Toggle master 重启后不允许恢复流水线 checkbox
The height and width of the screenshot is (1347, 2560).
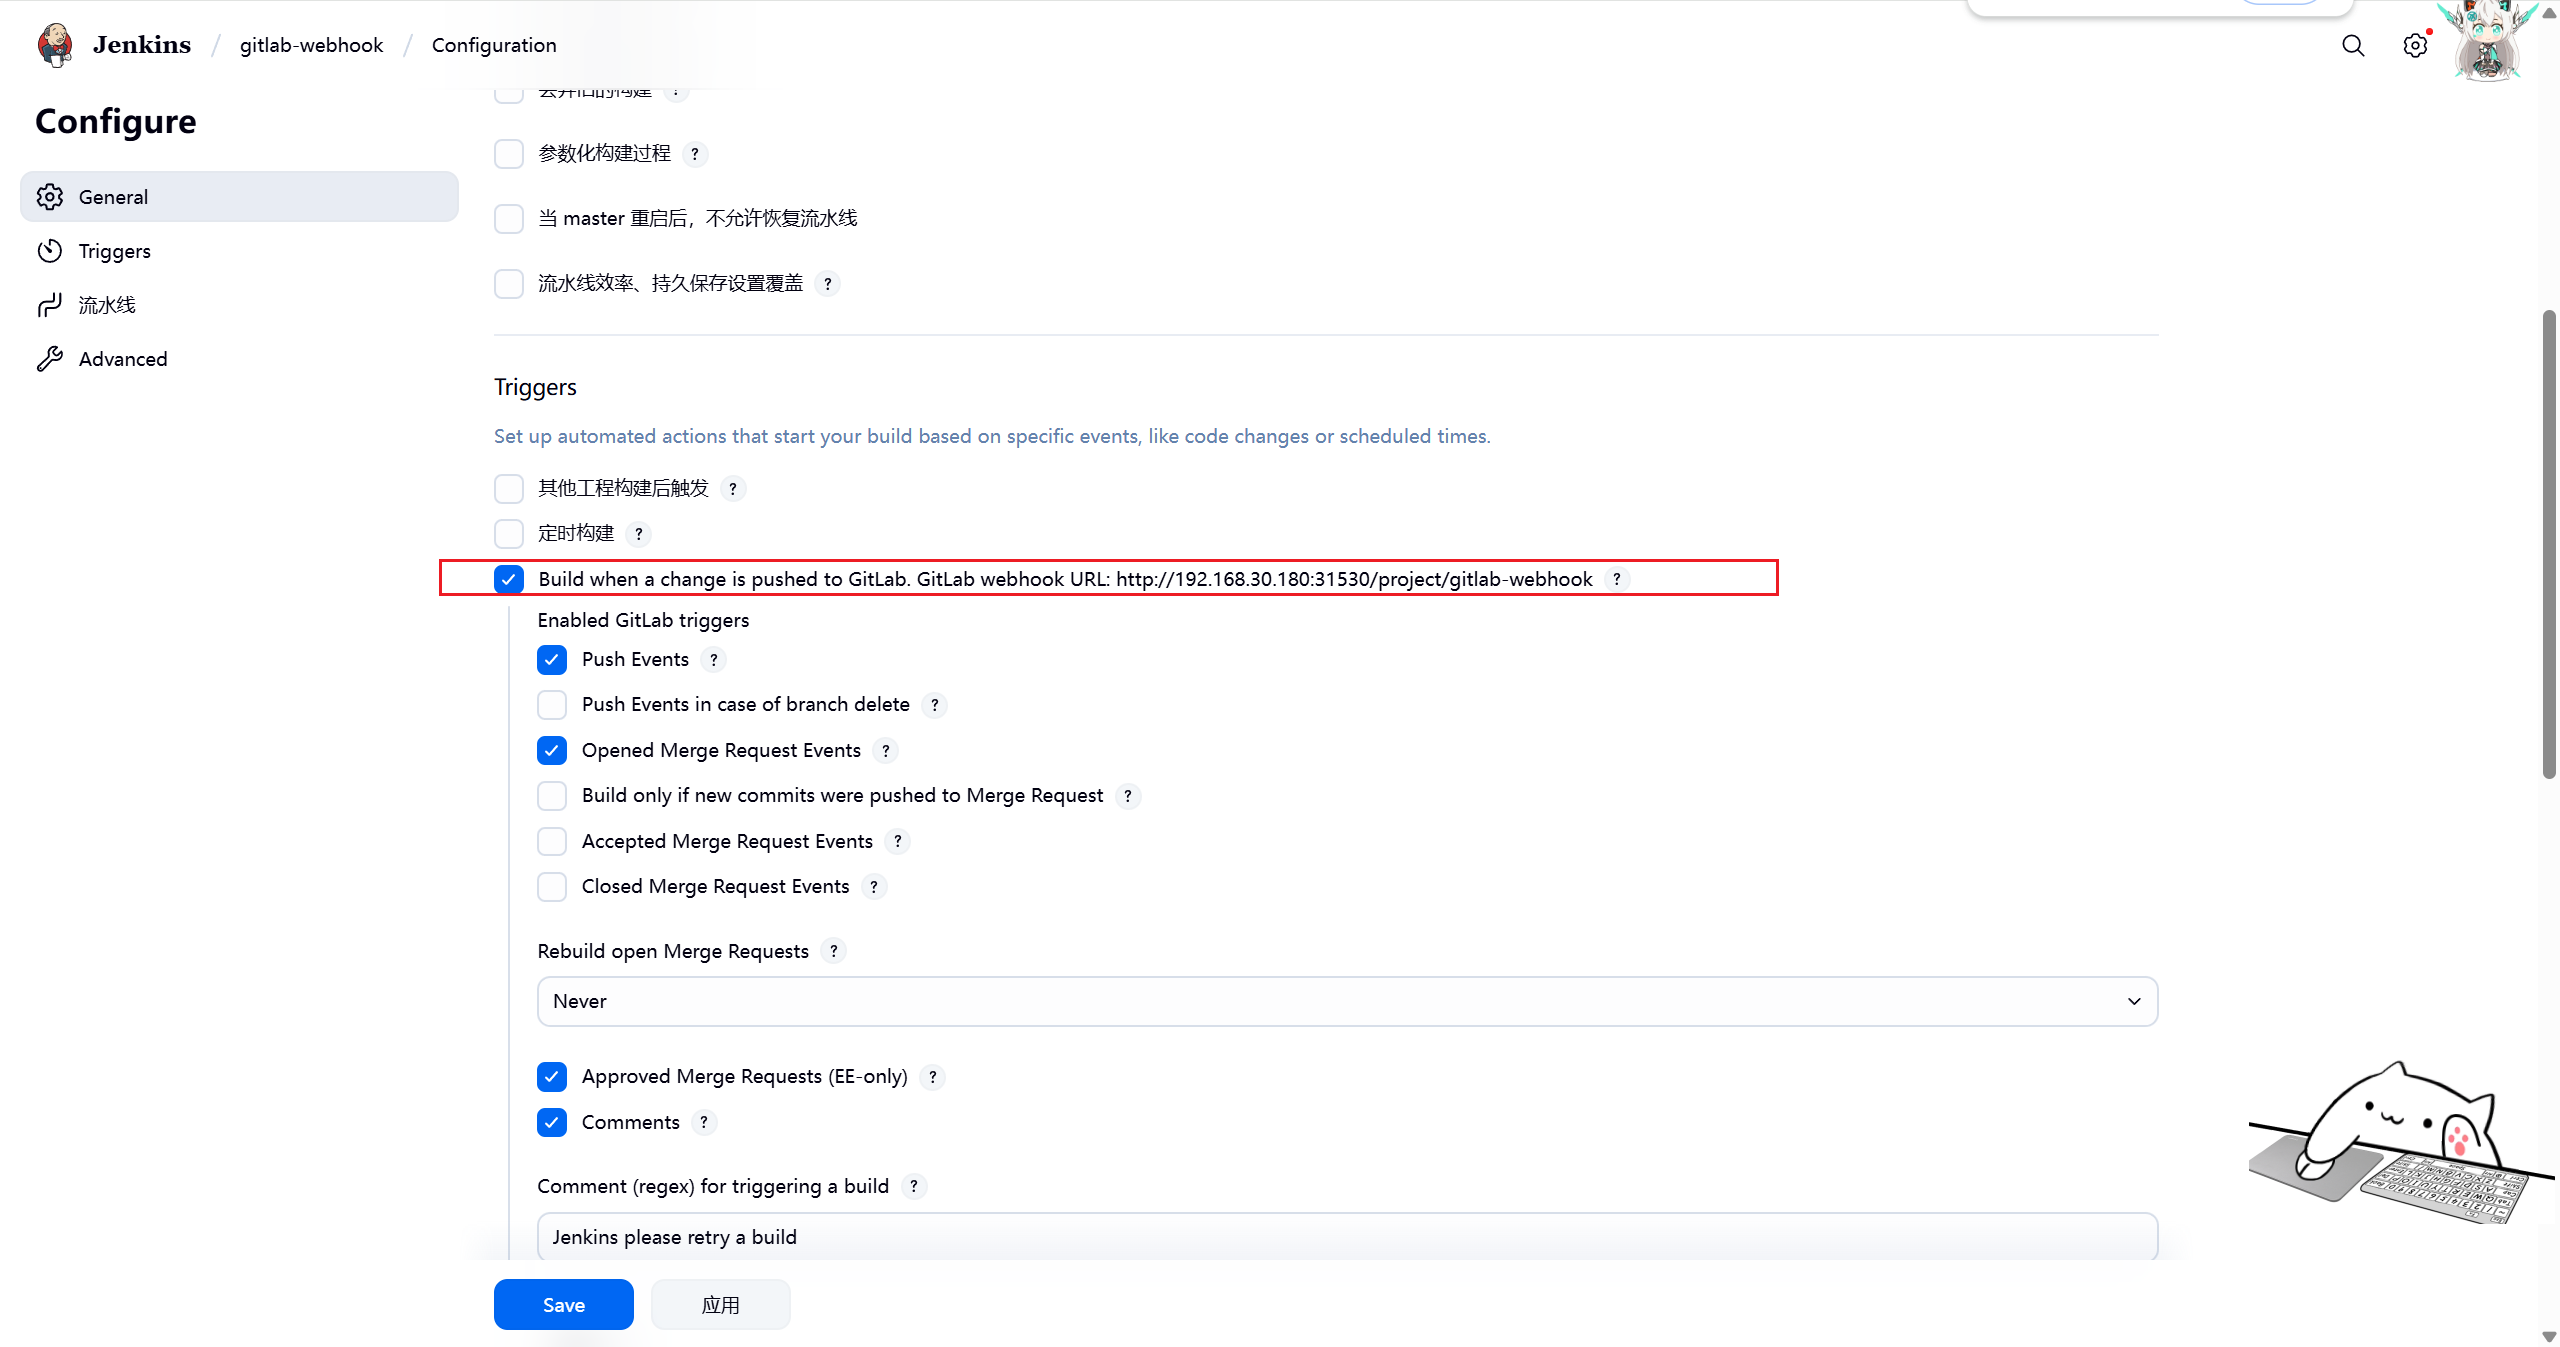[x=509, y=219]
